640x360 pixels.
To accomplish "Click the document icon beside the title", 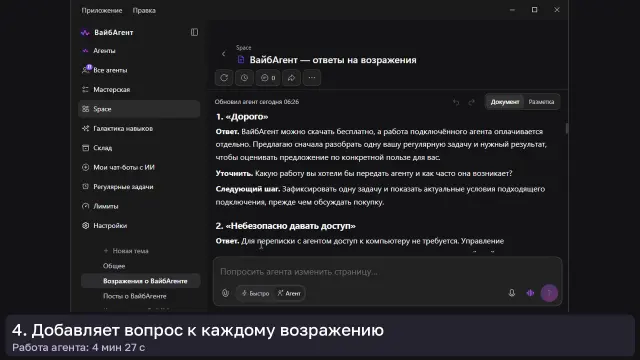I will [x=241, y=60].
